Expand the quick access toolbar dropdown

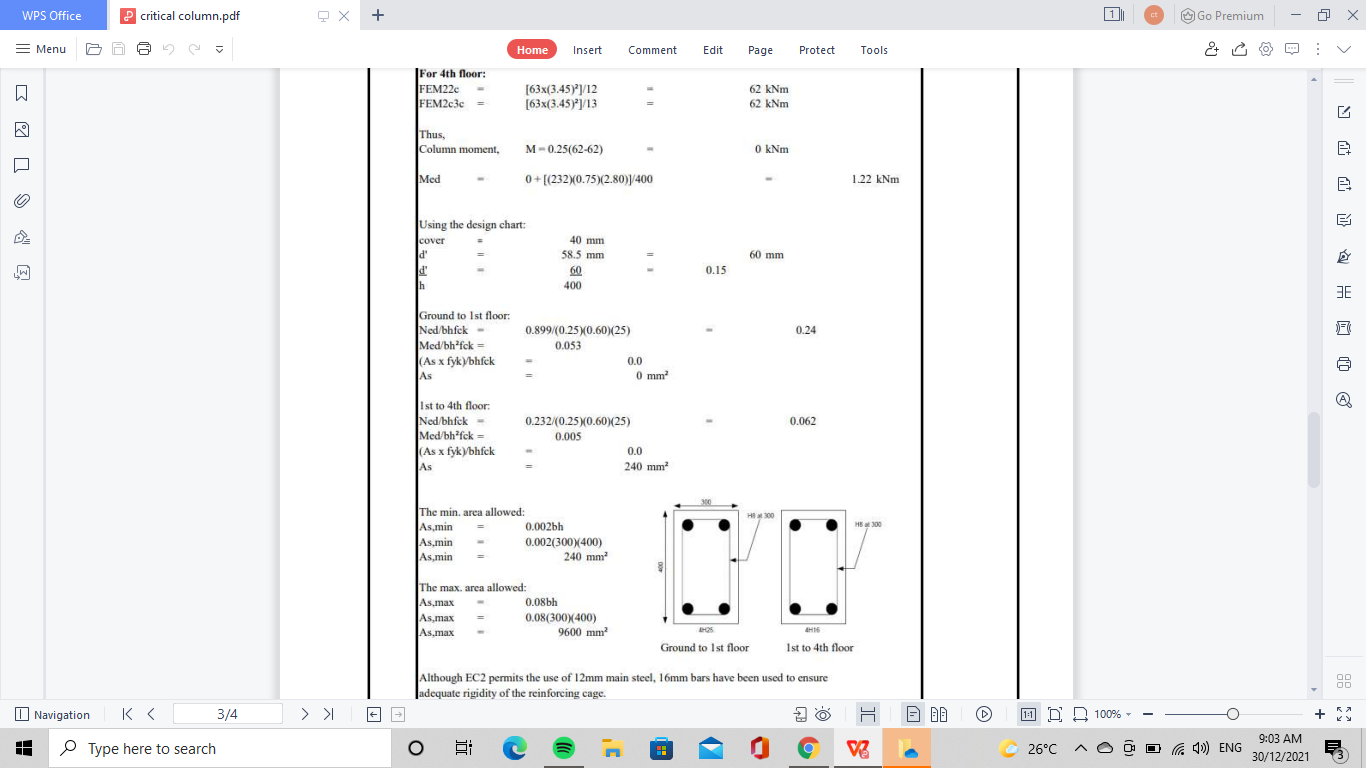[x=219, y=49]
